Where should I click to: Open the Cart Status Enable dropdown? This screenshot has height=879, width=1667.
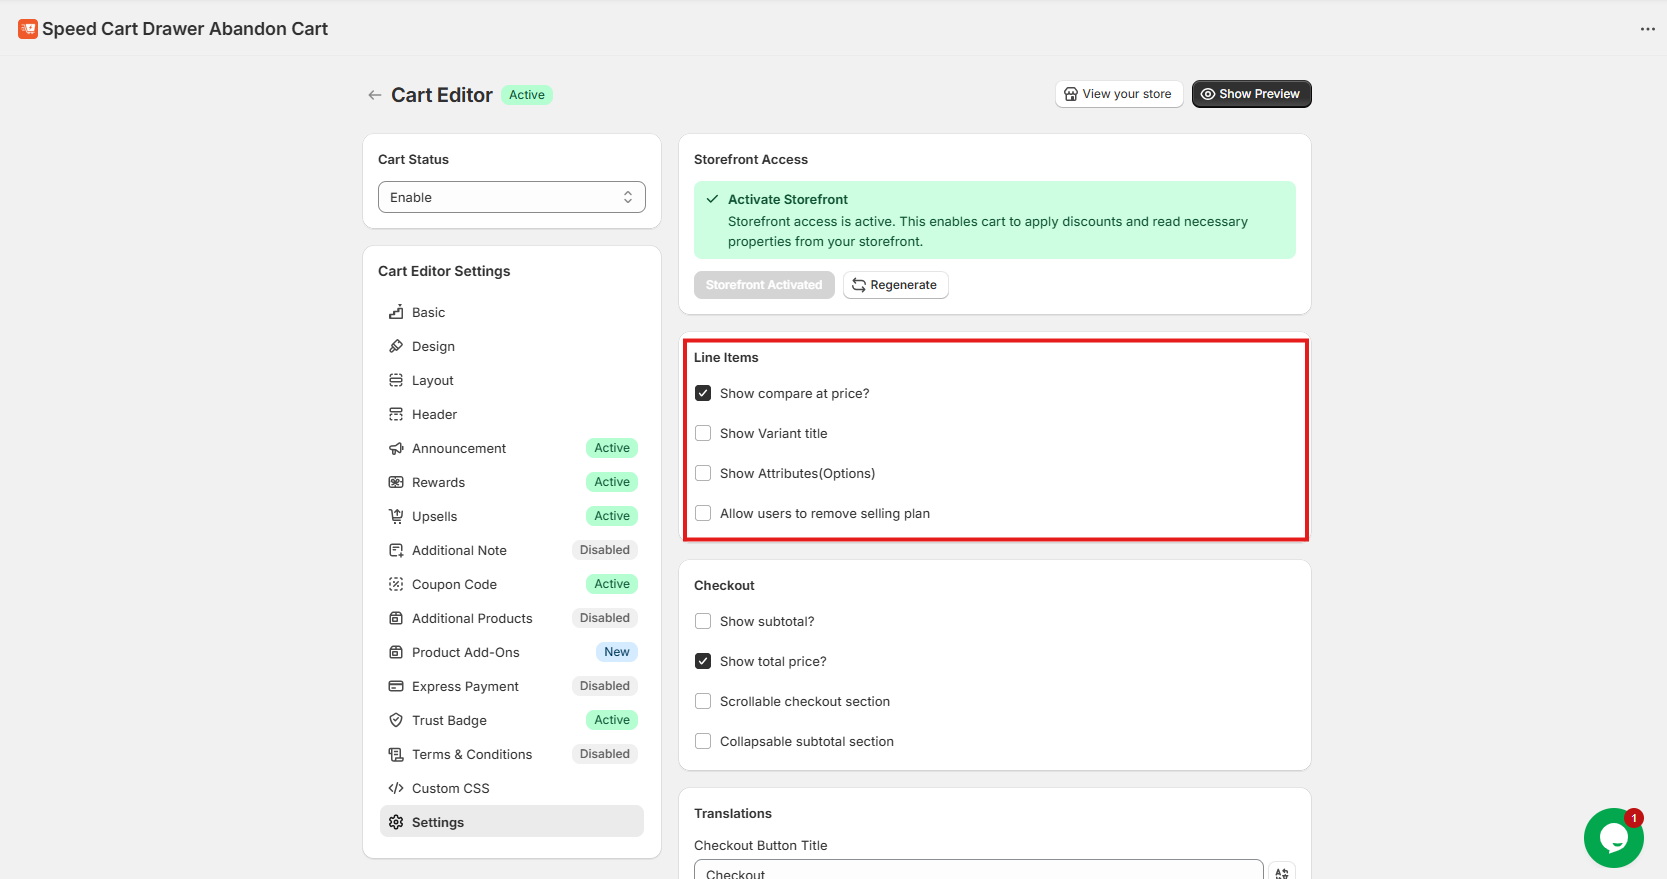(x=511, y=197)
